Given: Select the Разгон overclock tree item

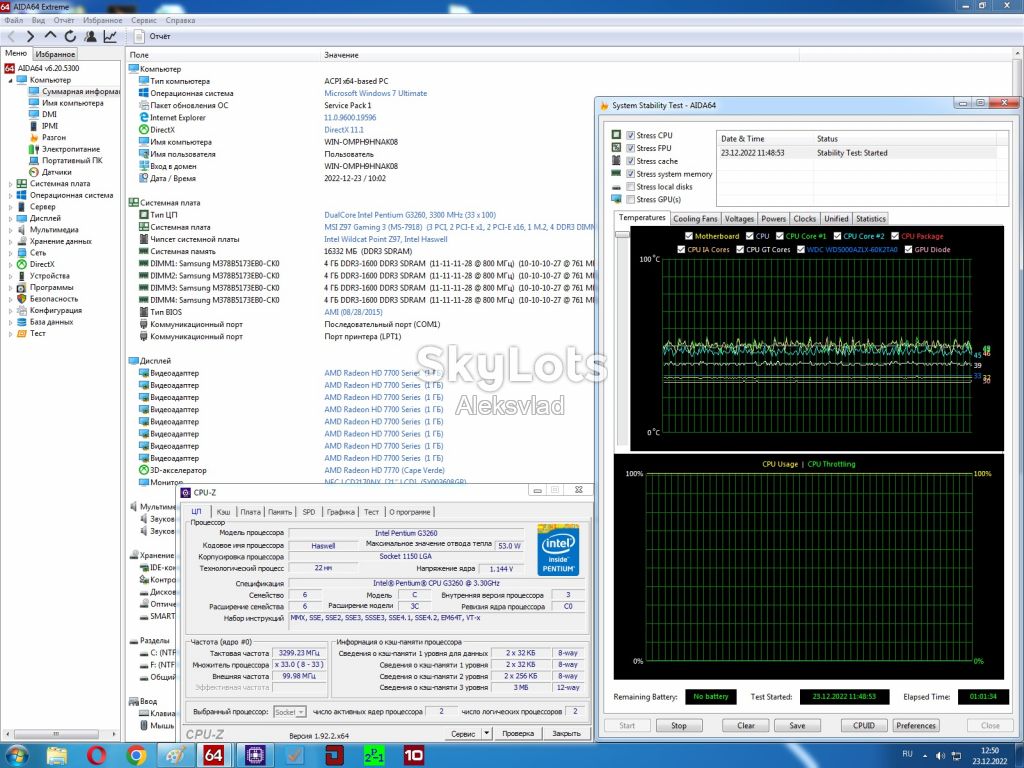Looking at the screenshot, I should [x=54, y=138].
